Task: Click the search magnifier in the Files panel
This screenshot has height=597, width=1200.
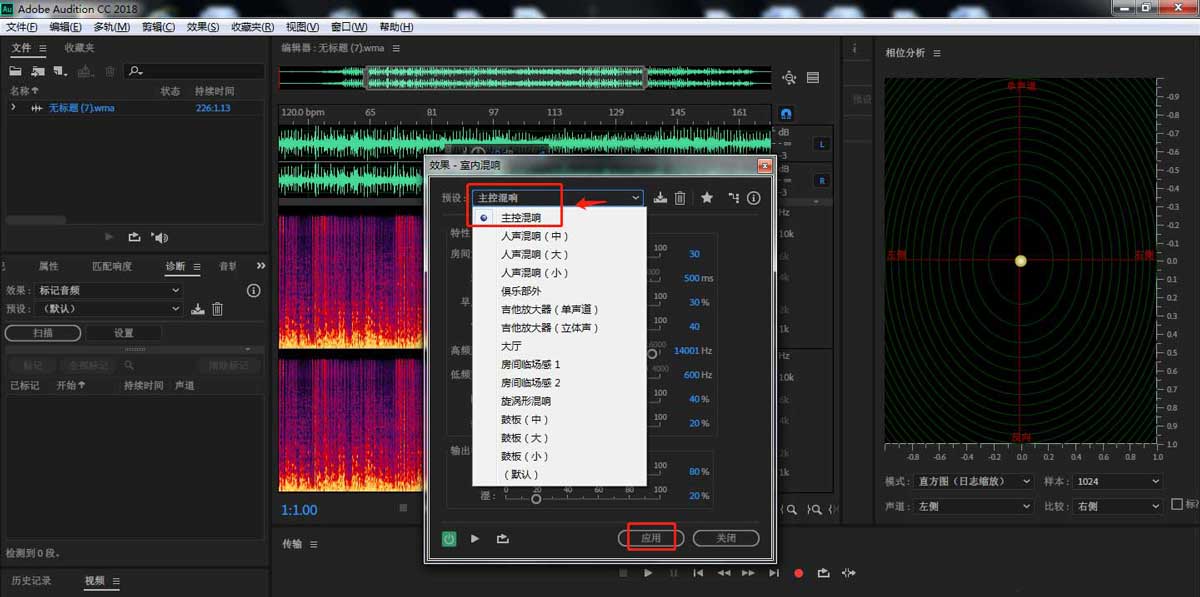Action: [x=134, y=71]
